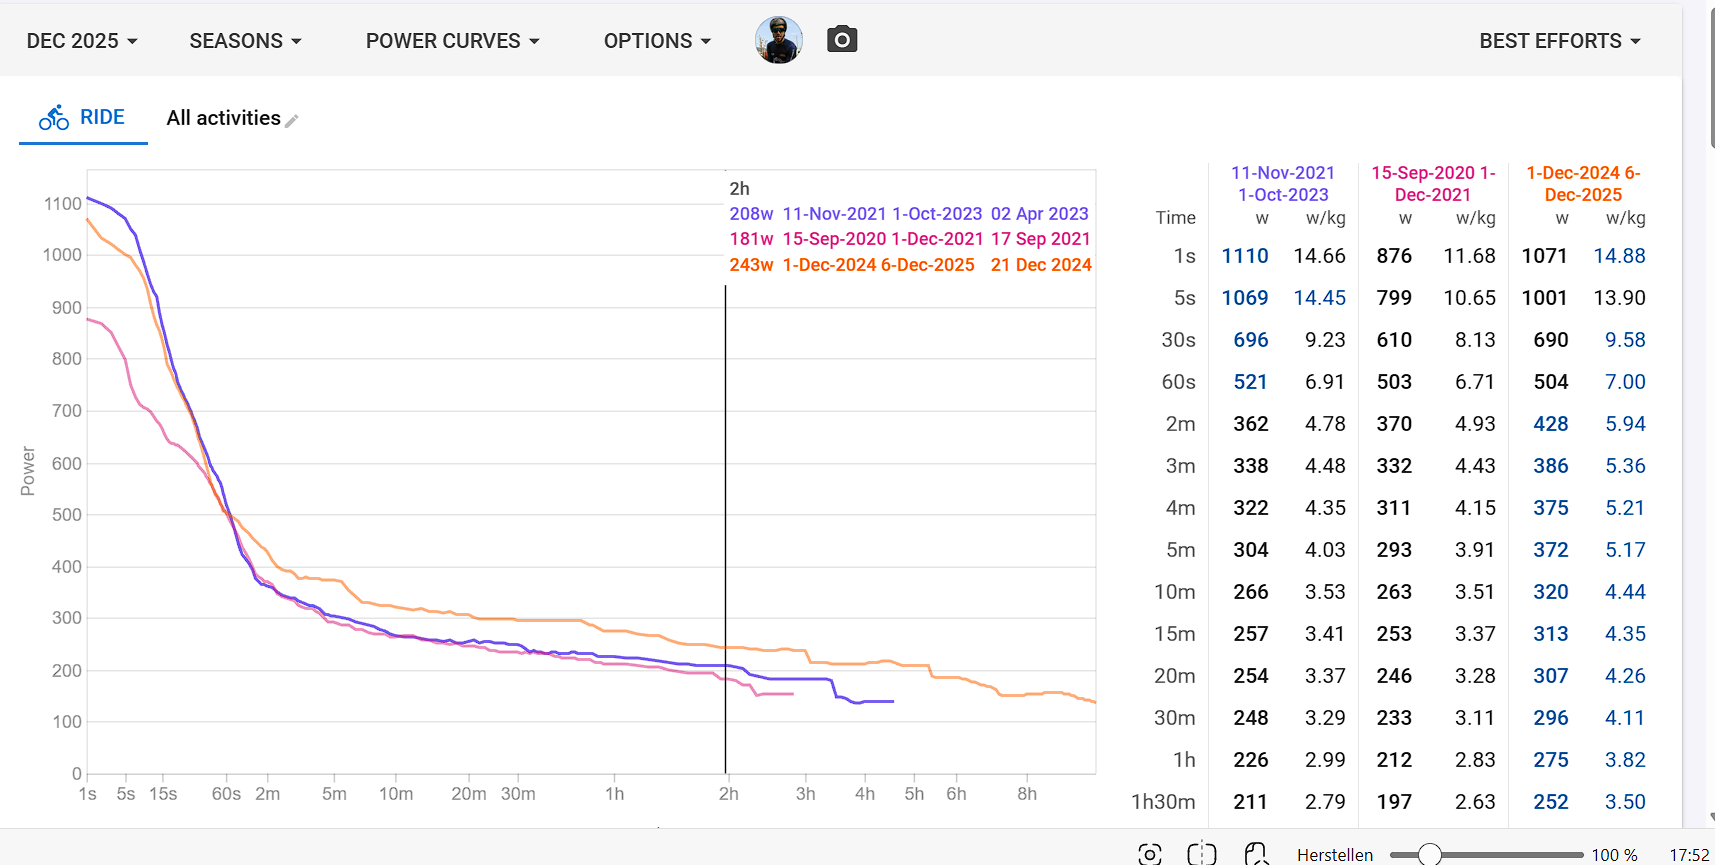1715x865 pixels.
Task: Click the All activities filter label
Action: [x=223, y=118]
